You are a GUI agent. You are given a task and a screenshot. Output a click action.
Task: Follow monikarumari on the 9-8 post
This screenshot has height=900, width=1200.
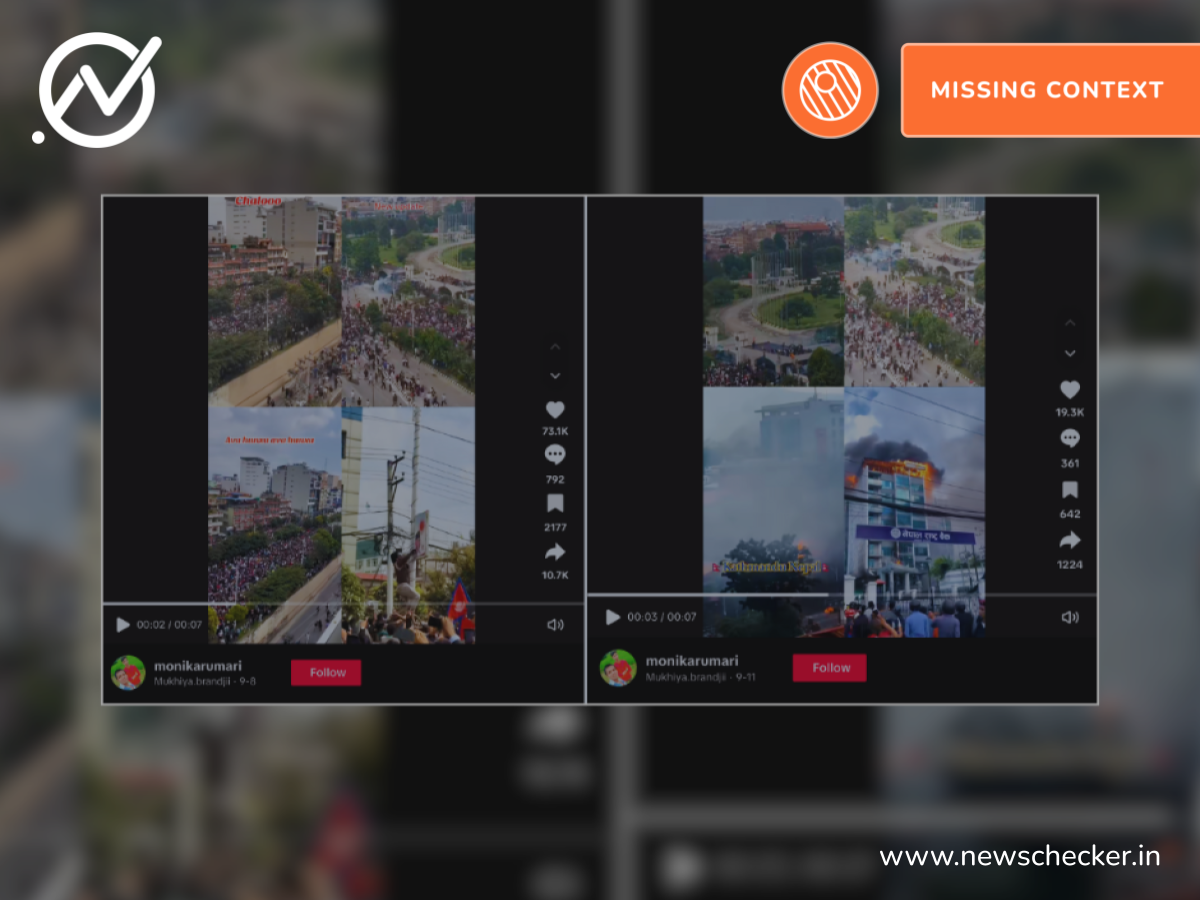pyautogui.click(x=326, y=673)
